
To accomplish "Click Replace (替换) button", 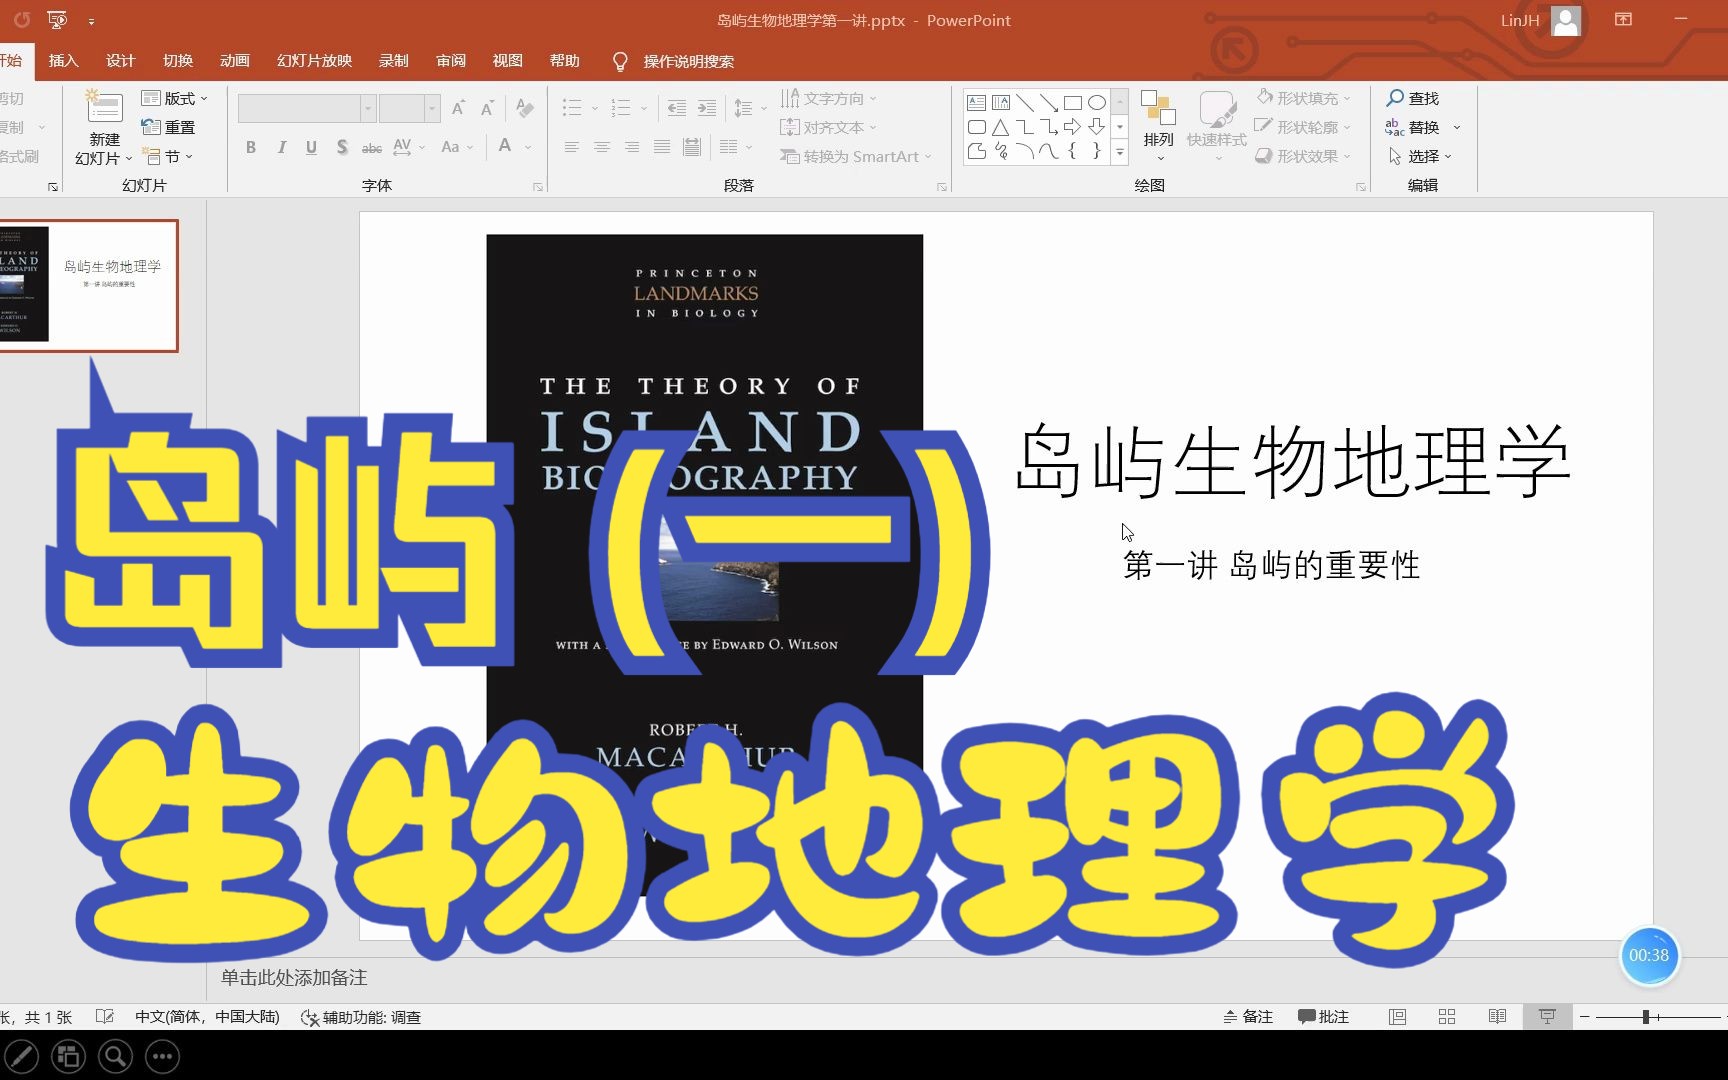I will pos(1423,127).
